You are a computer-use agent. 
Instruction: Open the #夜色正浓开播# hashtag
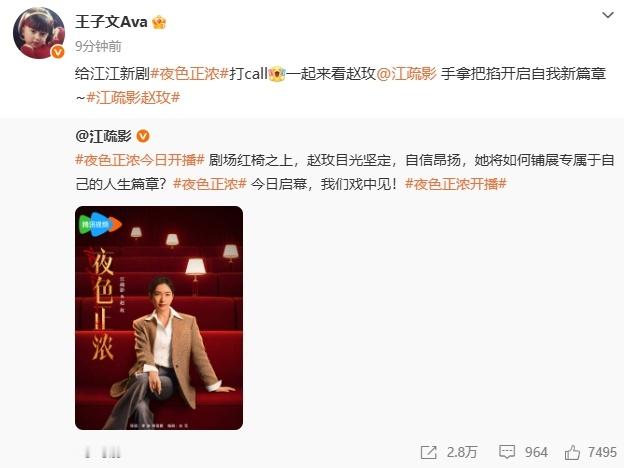coord(456,184)
